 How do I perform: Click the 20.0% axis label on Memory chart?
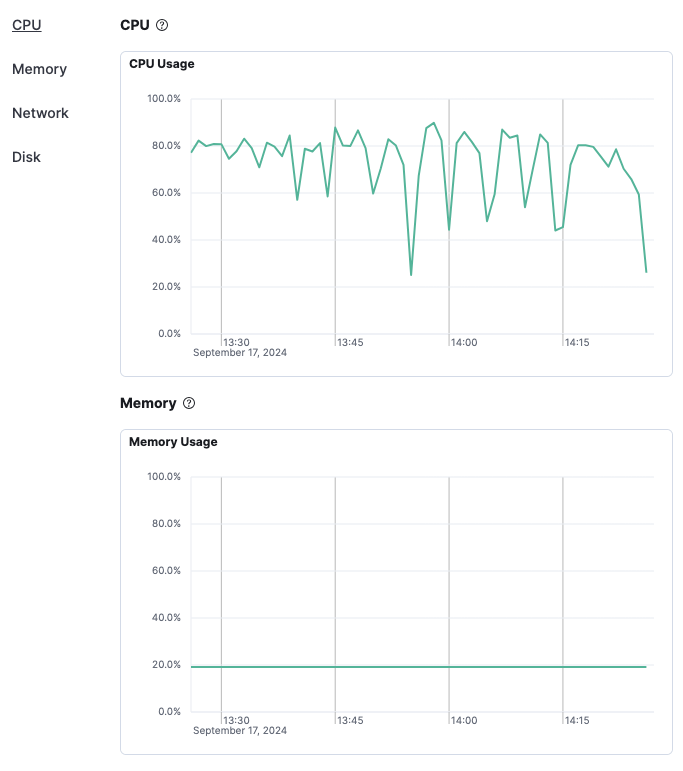click(x=164, y=665)
